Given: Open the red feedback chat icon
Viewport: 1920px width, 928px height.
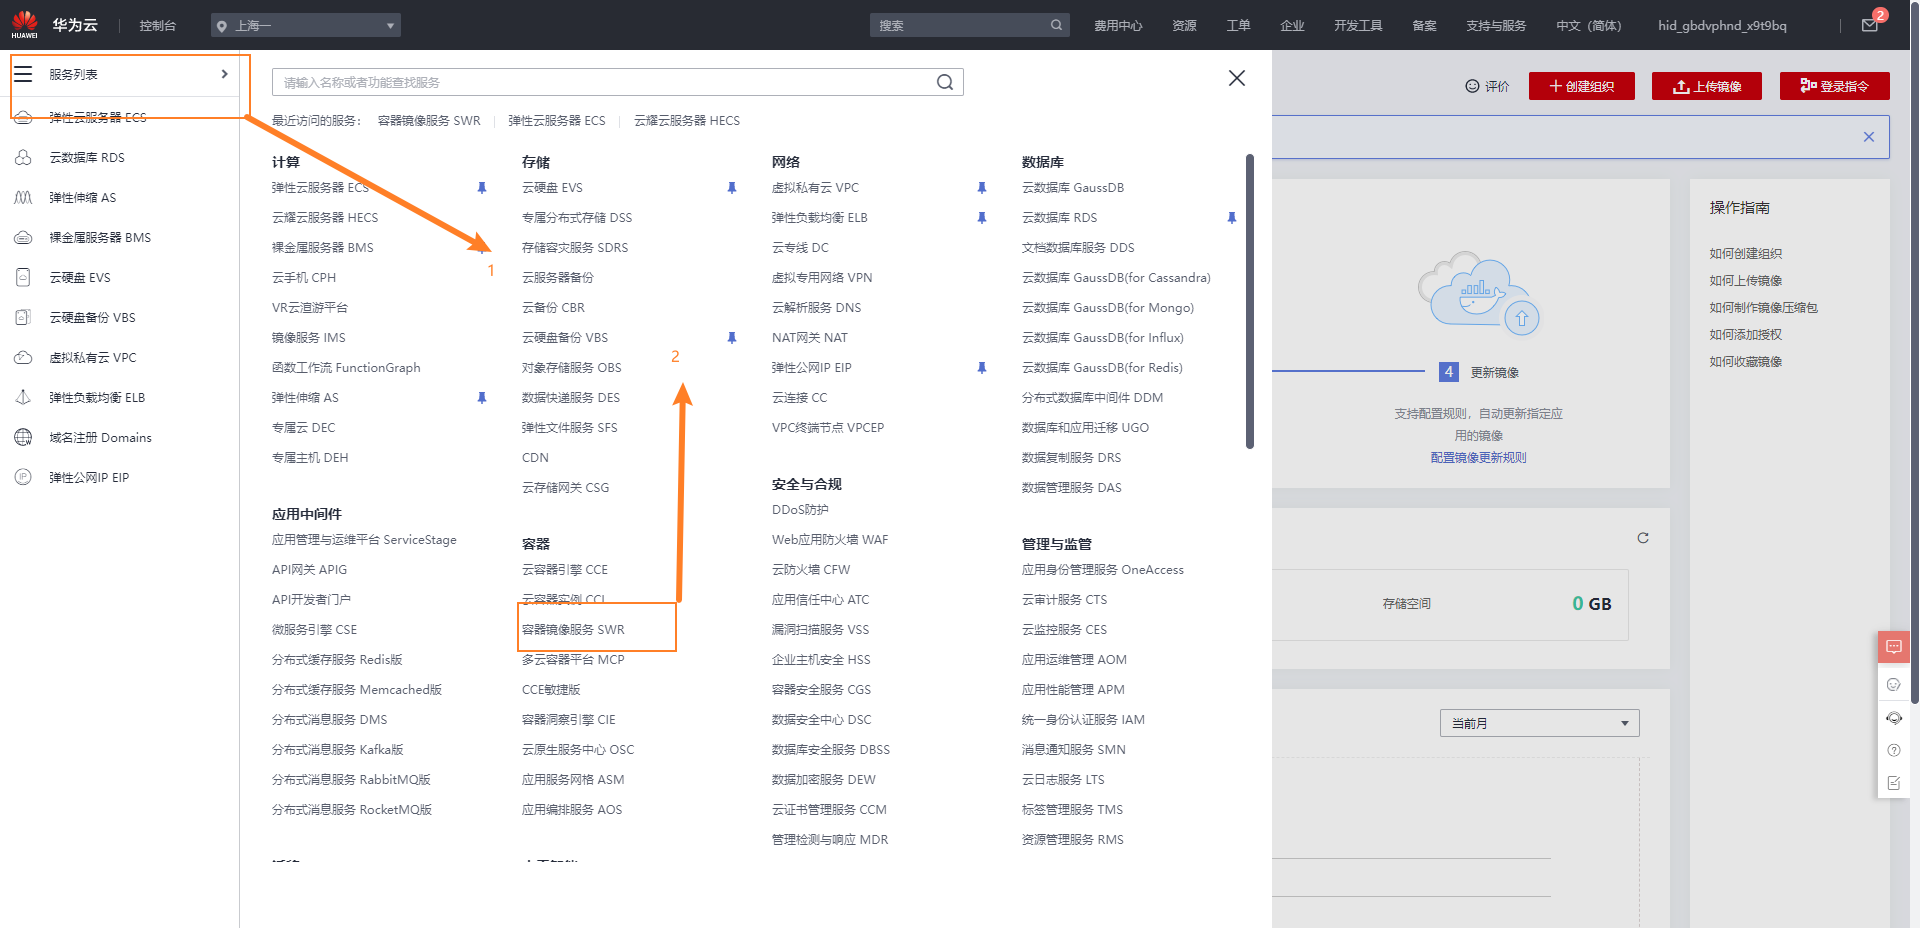Looking at the screenshot, I should point(1894,647).
